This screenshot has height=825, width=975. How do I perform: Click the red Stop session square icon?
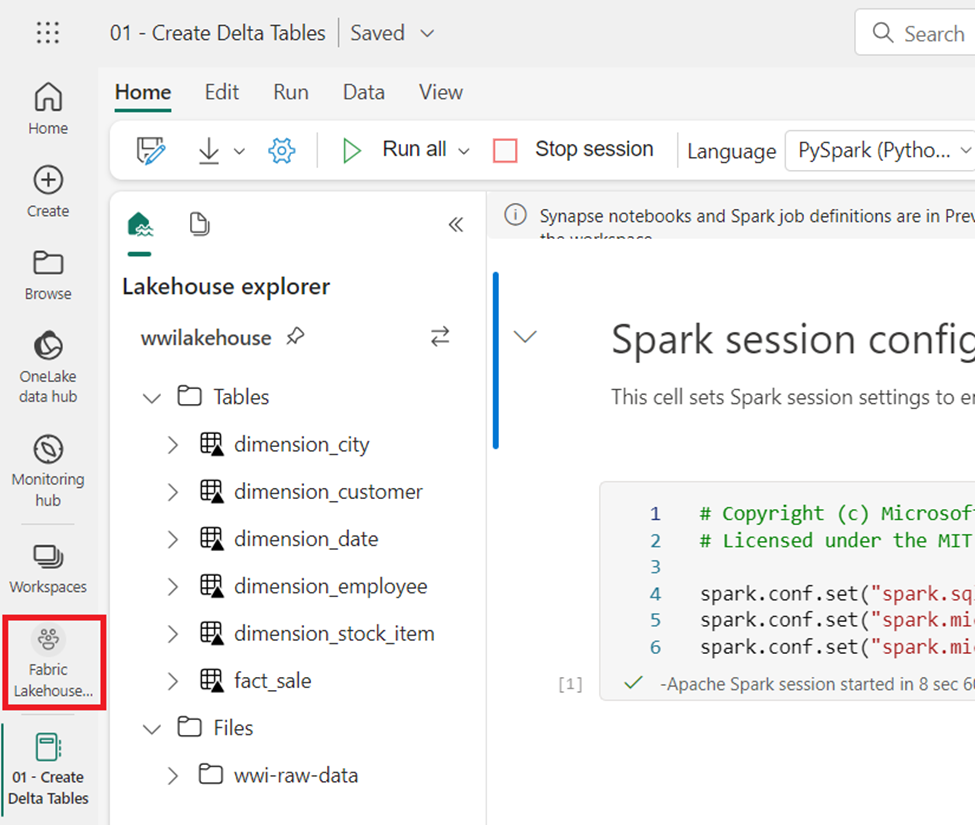pos(505,150)
